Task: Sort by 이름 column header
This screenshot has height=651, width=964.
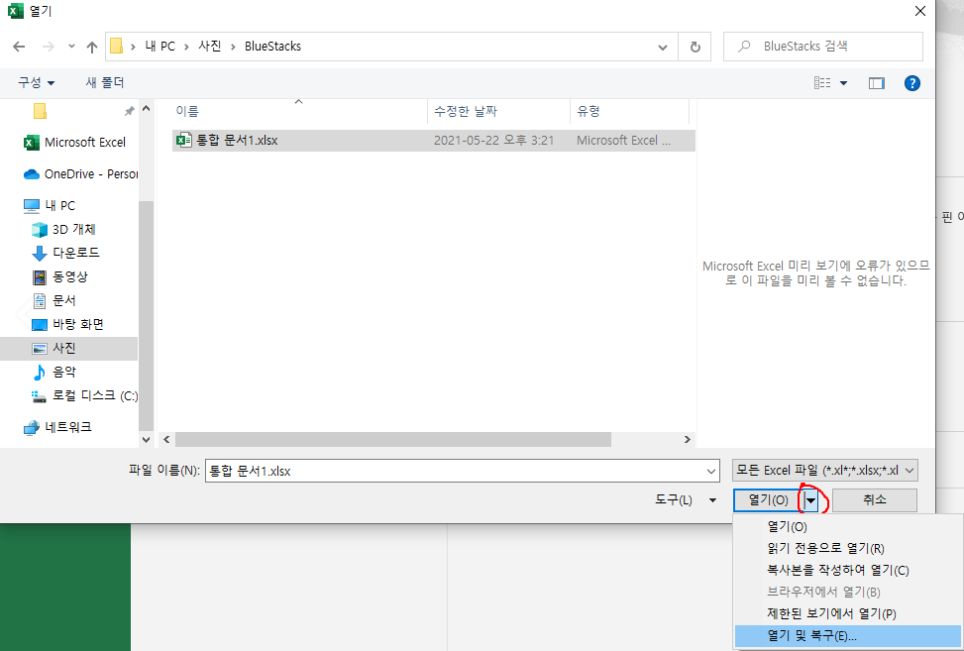Action: coord(187,111)
